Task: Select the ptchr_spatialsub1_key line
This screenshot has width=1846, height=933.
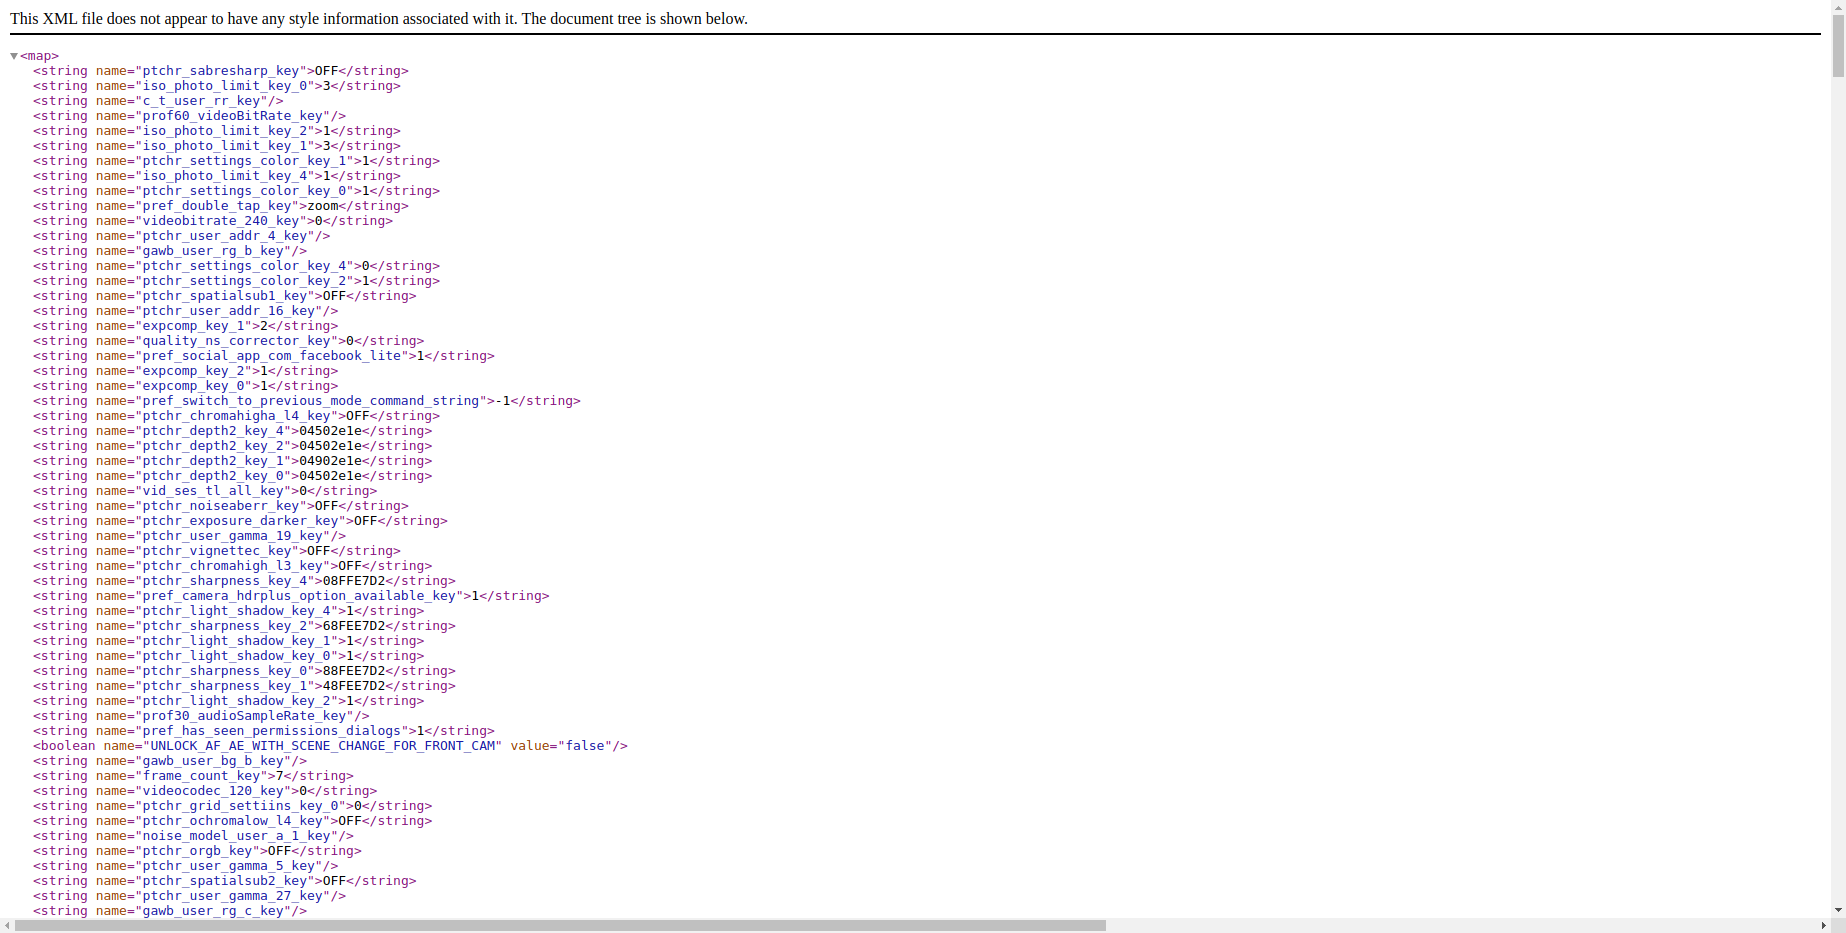Action: (x=225, y=296)
